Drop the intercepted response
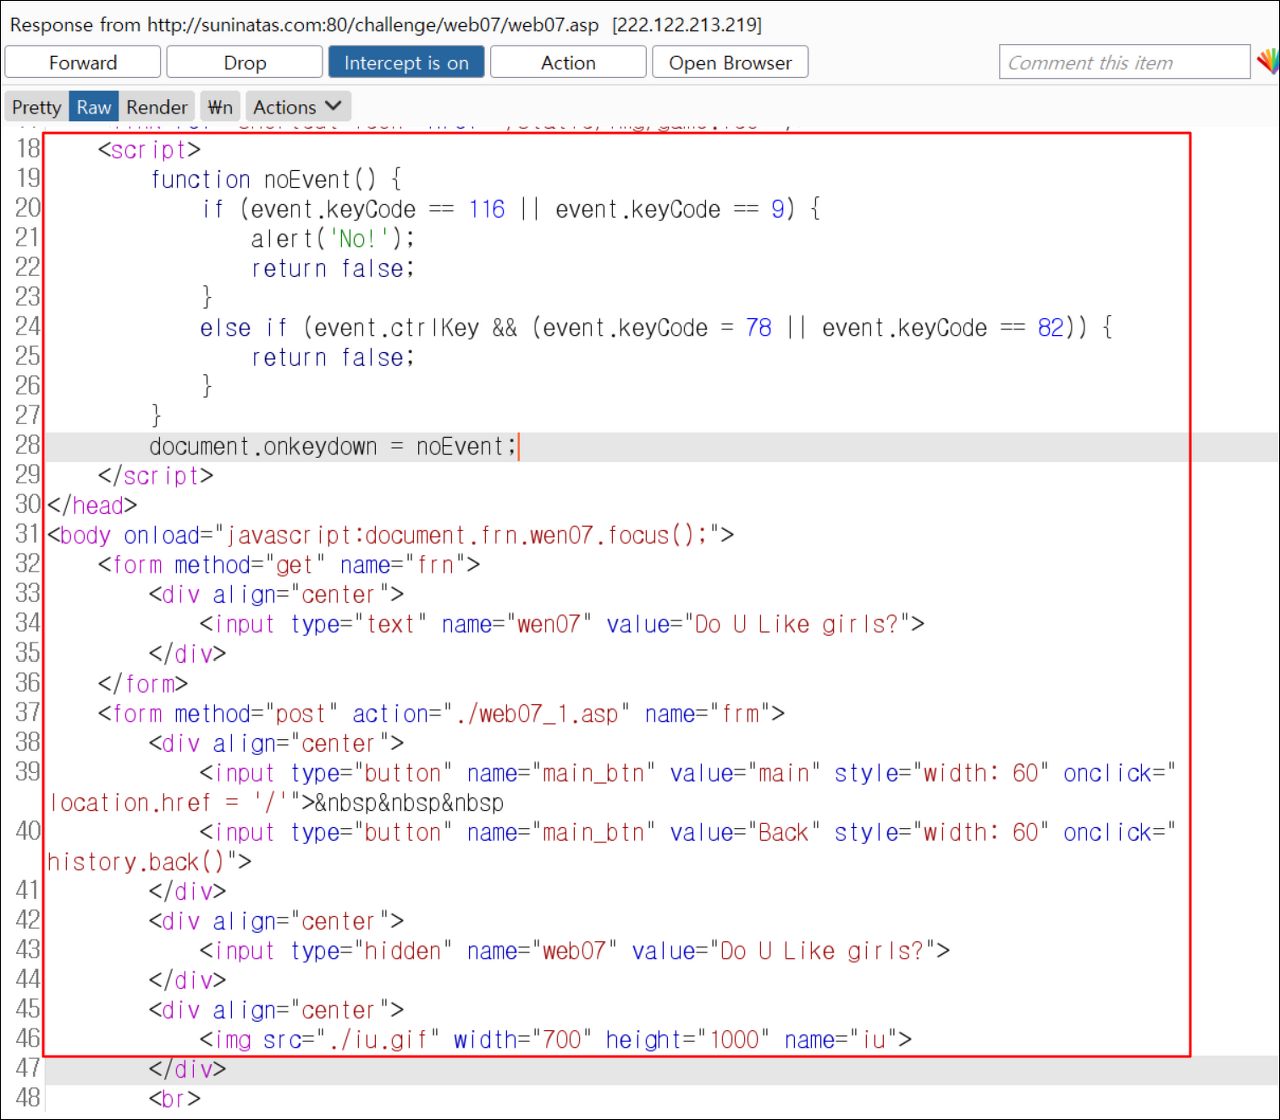The height and width of the screenshot is (1120, 1280). (245, 62)
